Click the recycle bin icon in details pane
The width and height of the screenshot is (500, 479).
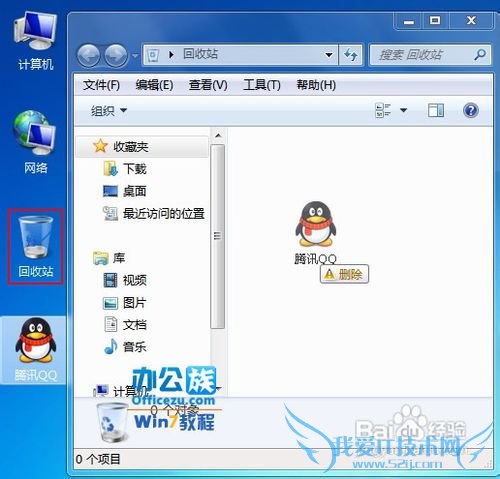click(x=112, y=423)
